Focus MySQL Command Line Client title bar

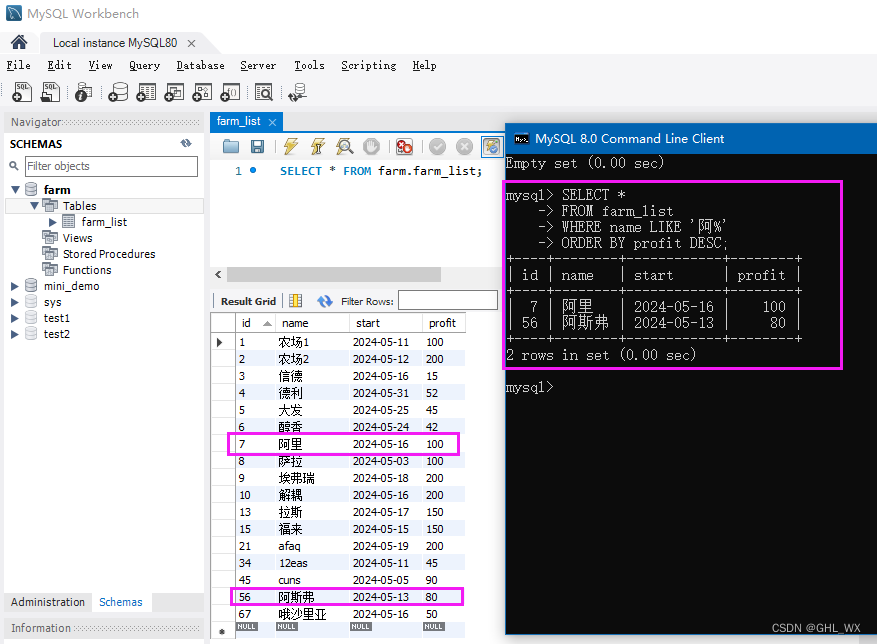(x=691, y=139)
